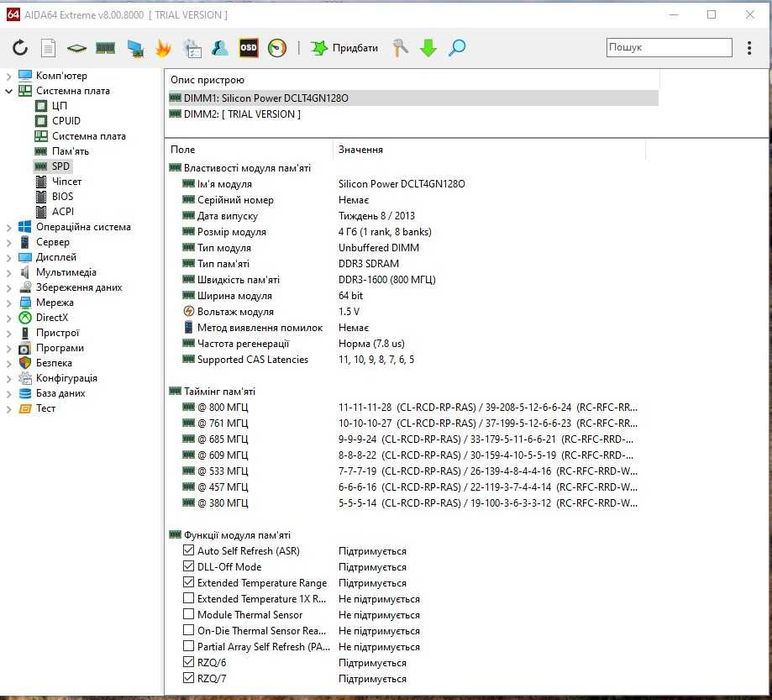Toggle Auto Self Refresh (ASR) checkbox
Viewport: 772px width, 700px height.
click(x=188, y=550)
